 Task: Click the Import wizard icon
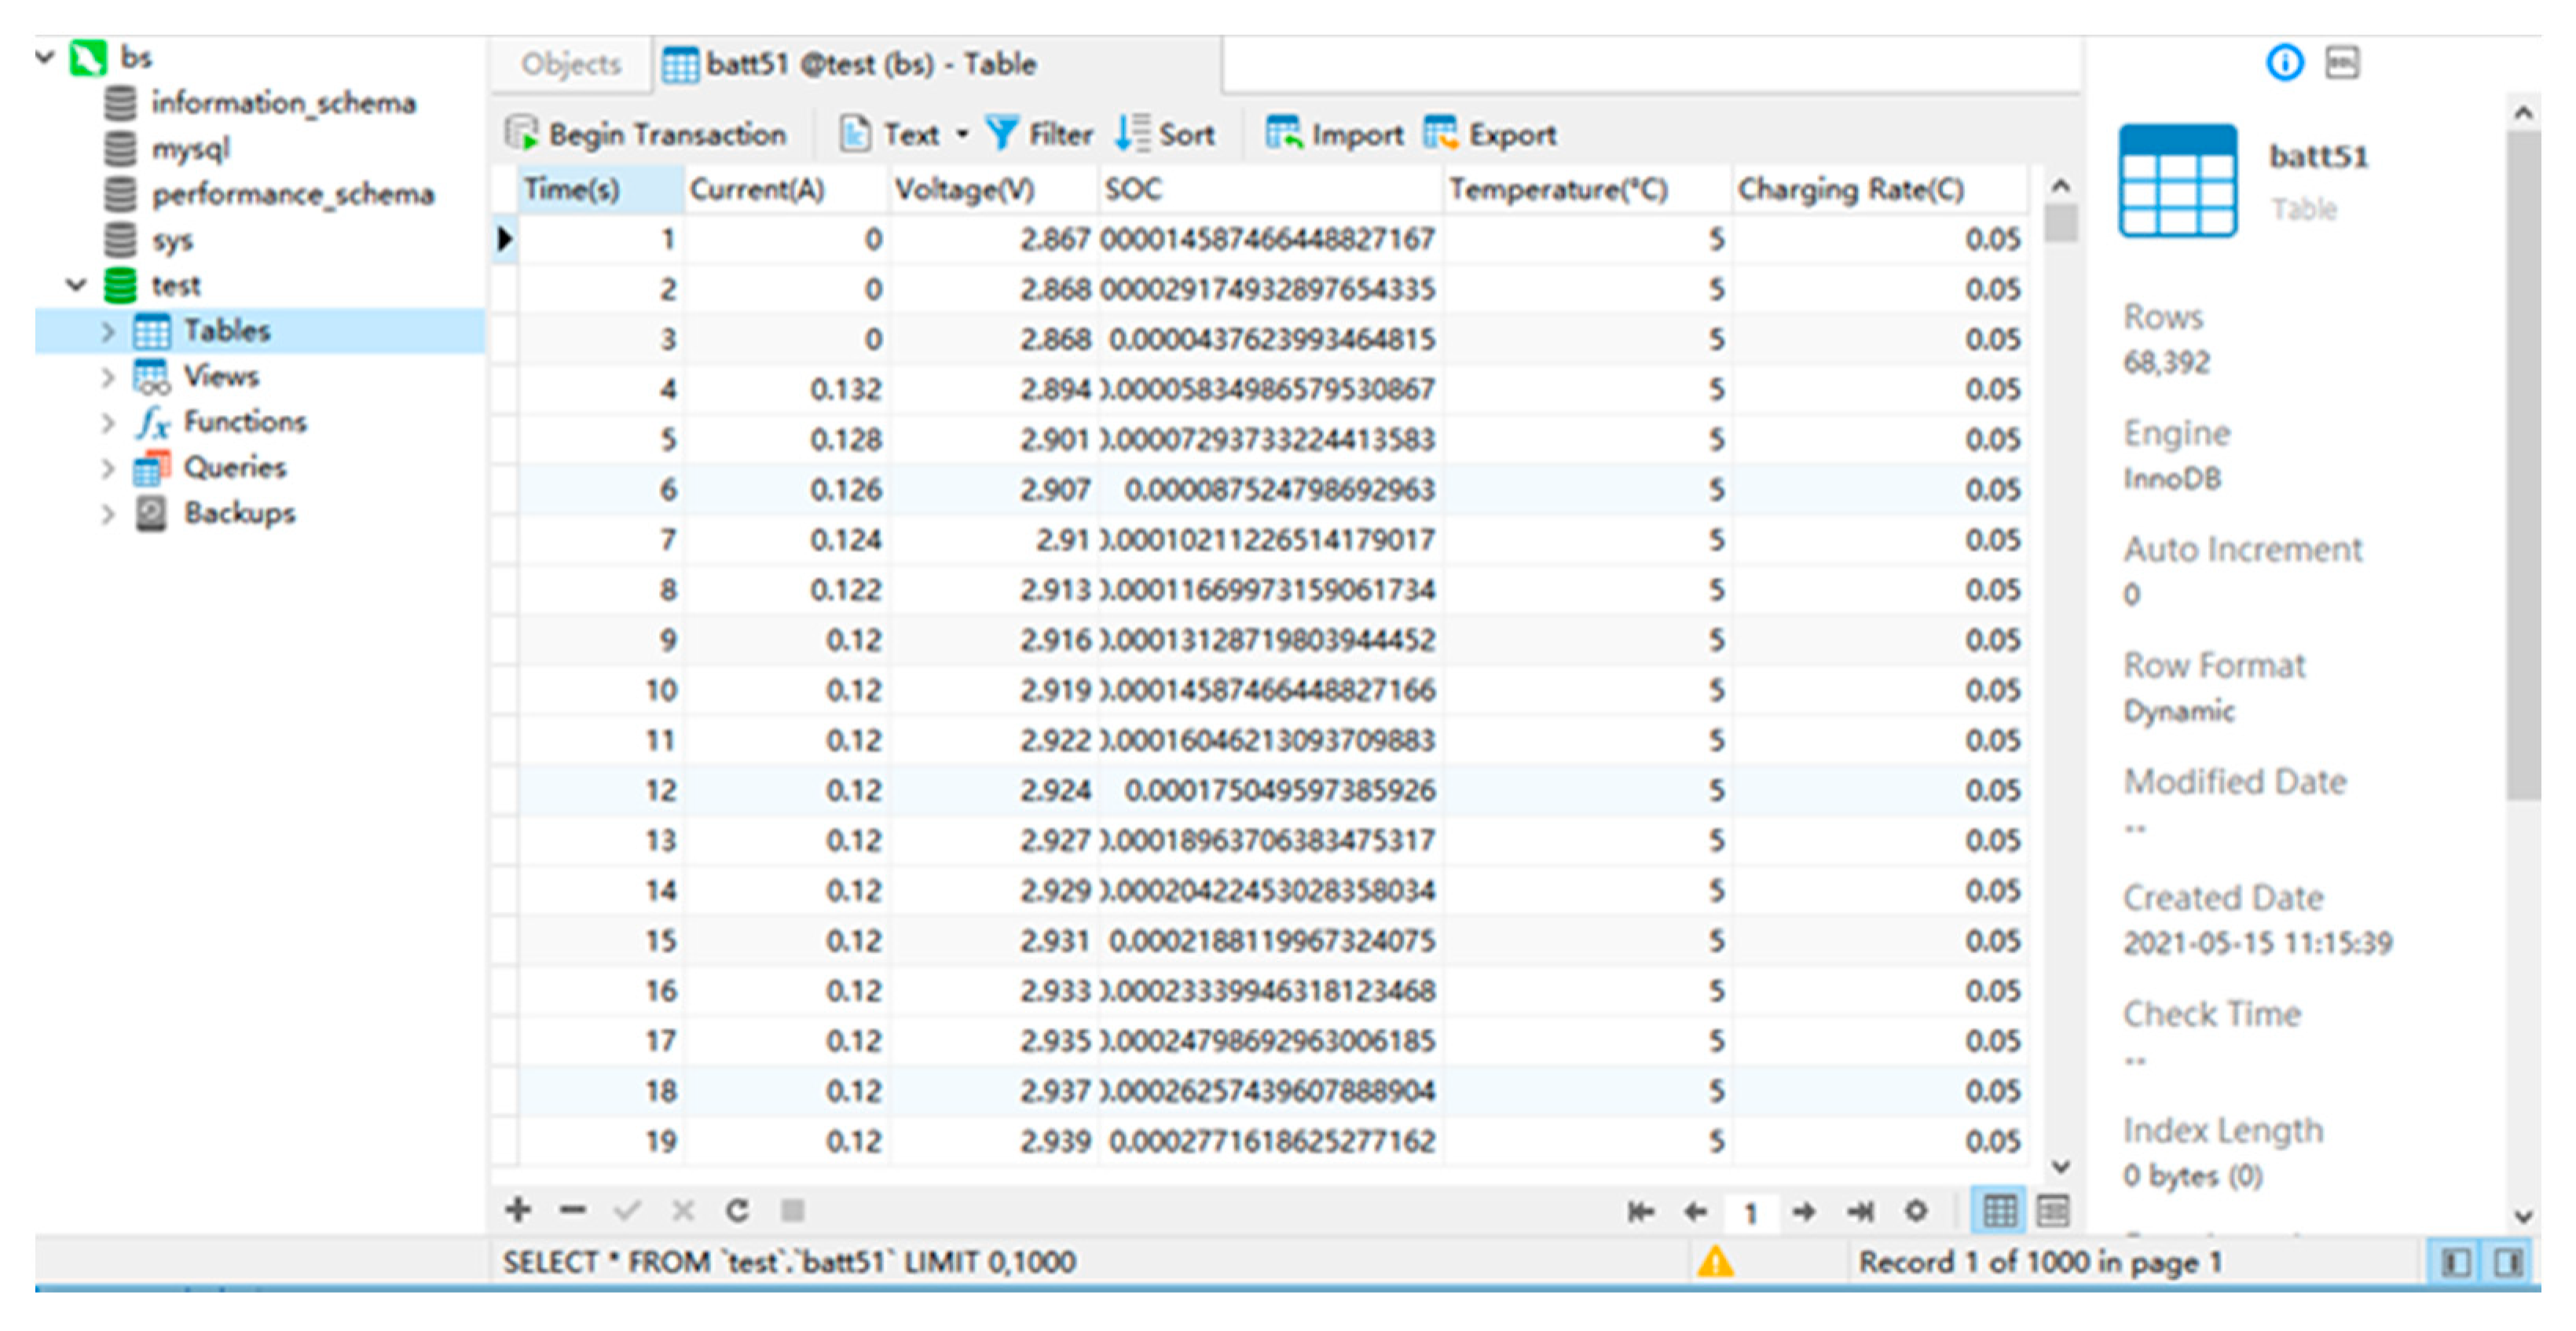tap(1283, 133)
